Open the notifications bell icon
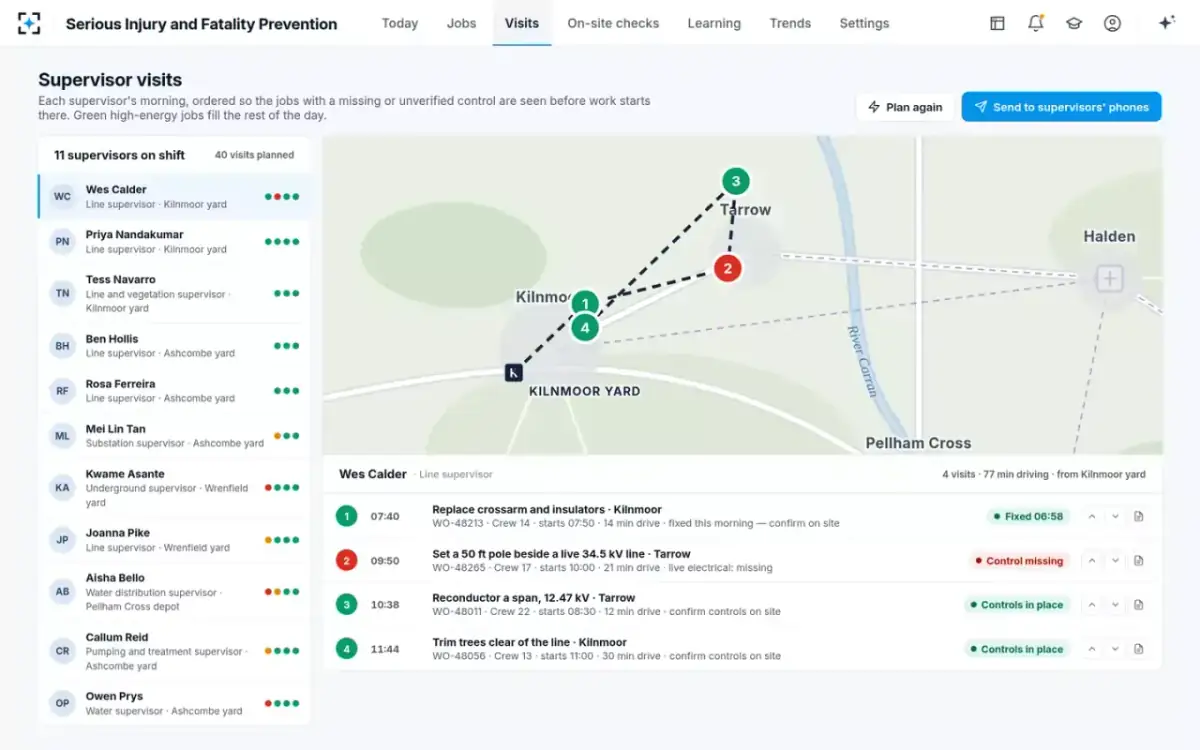Viewport: 1200px width, 750px height. [x=1035, y=23]
